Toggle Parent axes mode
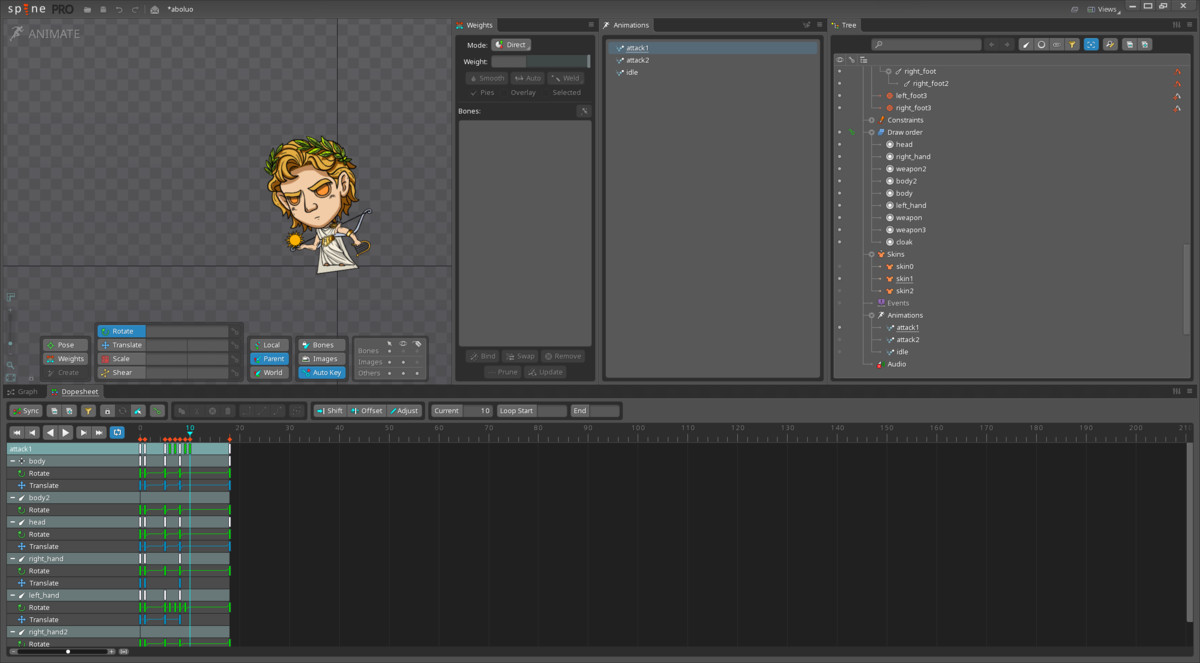 point(270,359)
